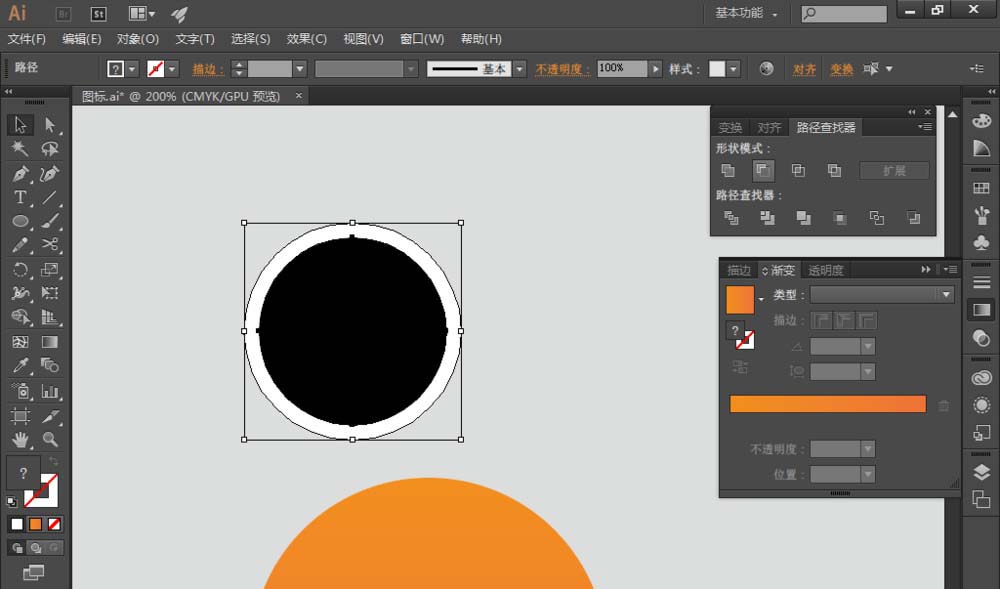Select the Scale tool

pos(50,269)
